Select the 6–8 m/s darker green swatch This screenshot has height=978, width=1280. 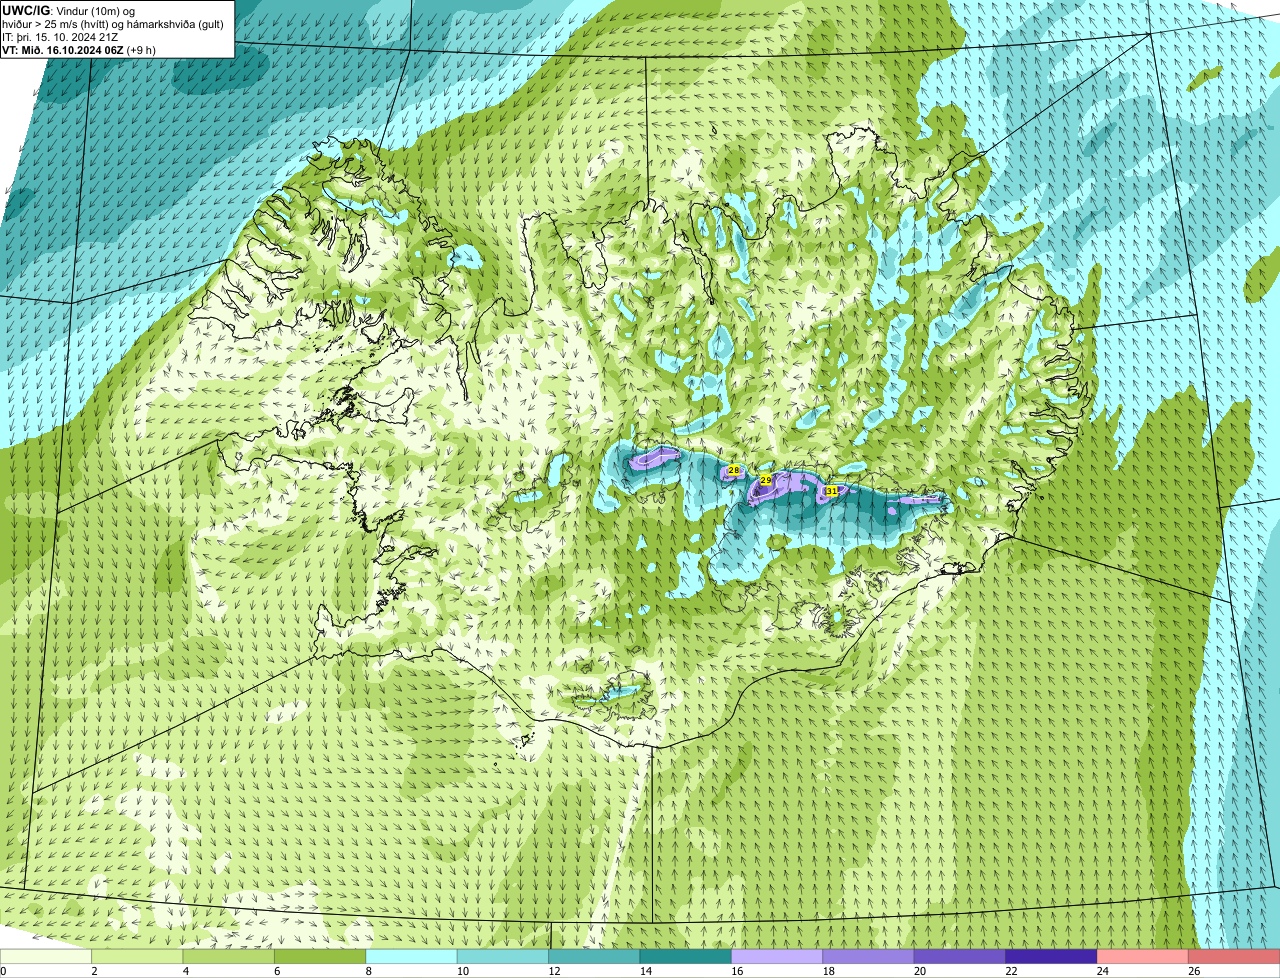pos(320,956)
